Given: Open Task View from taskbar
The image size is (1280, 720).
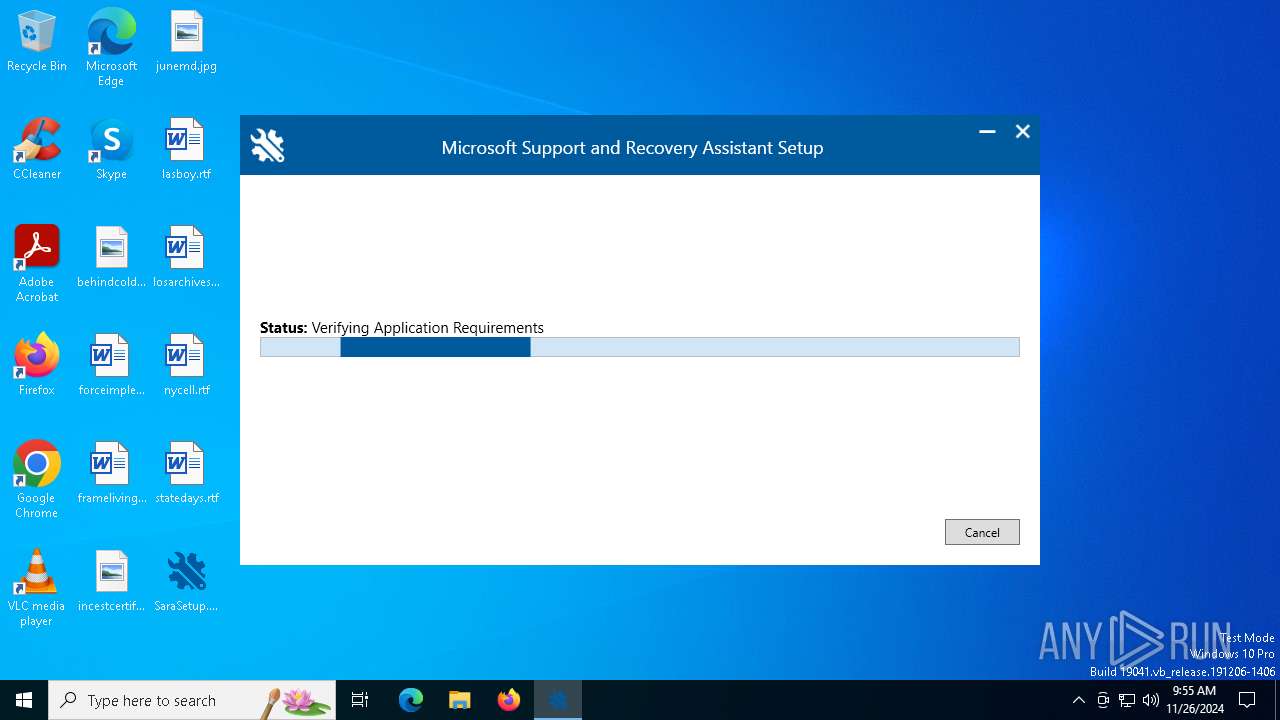Looking at the screenshot, I should (360, 700).
